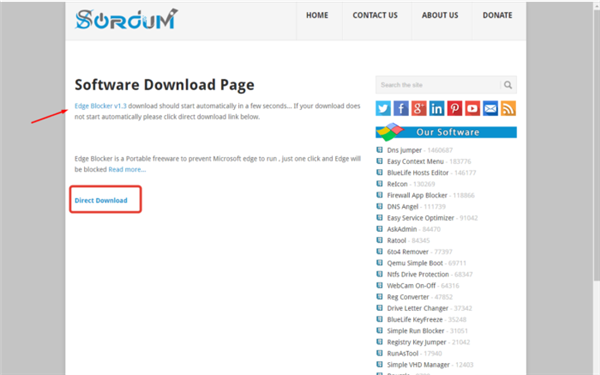Open the Drive Letter Changer link
This screenshot has width=600, height=375.
point(417,308)
